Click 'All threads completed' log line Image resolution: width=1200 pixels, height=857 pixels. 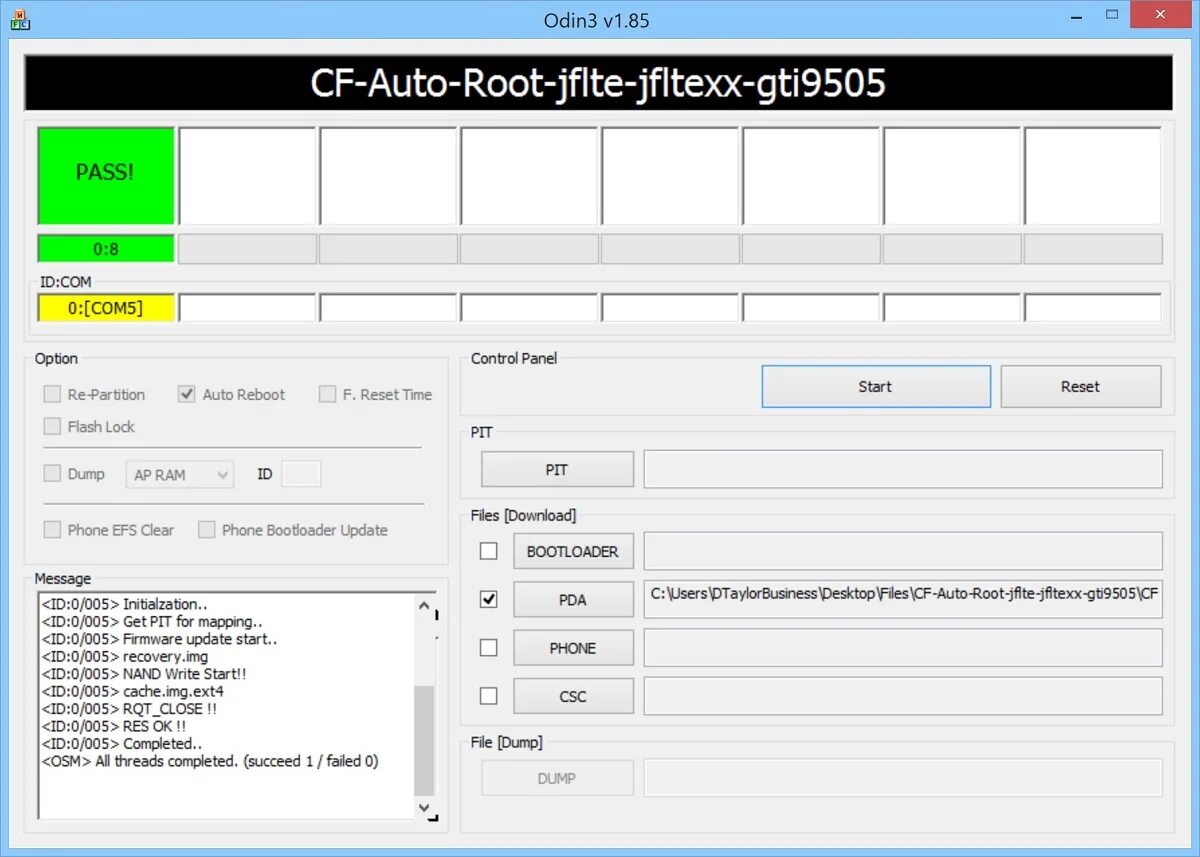coord(209,761)
